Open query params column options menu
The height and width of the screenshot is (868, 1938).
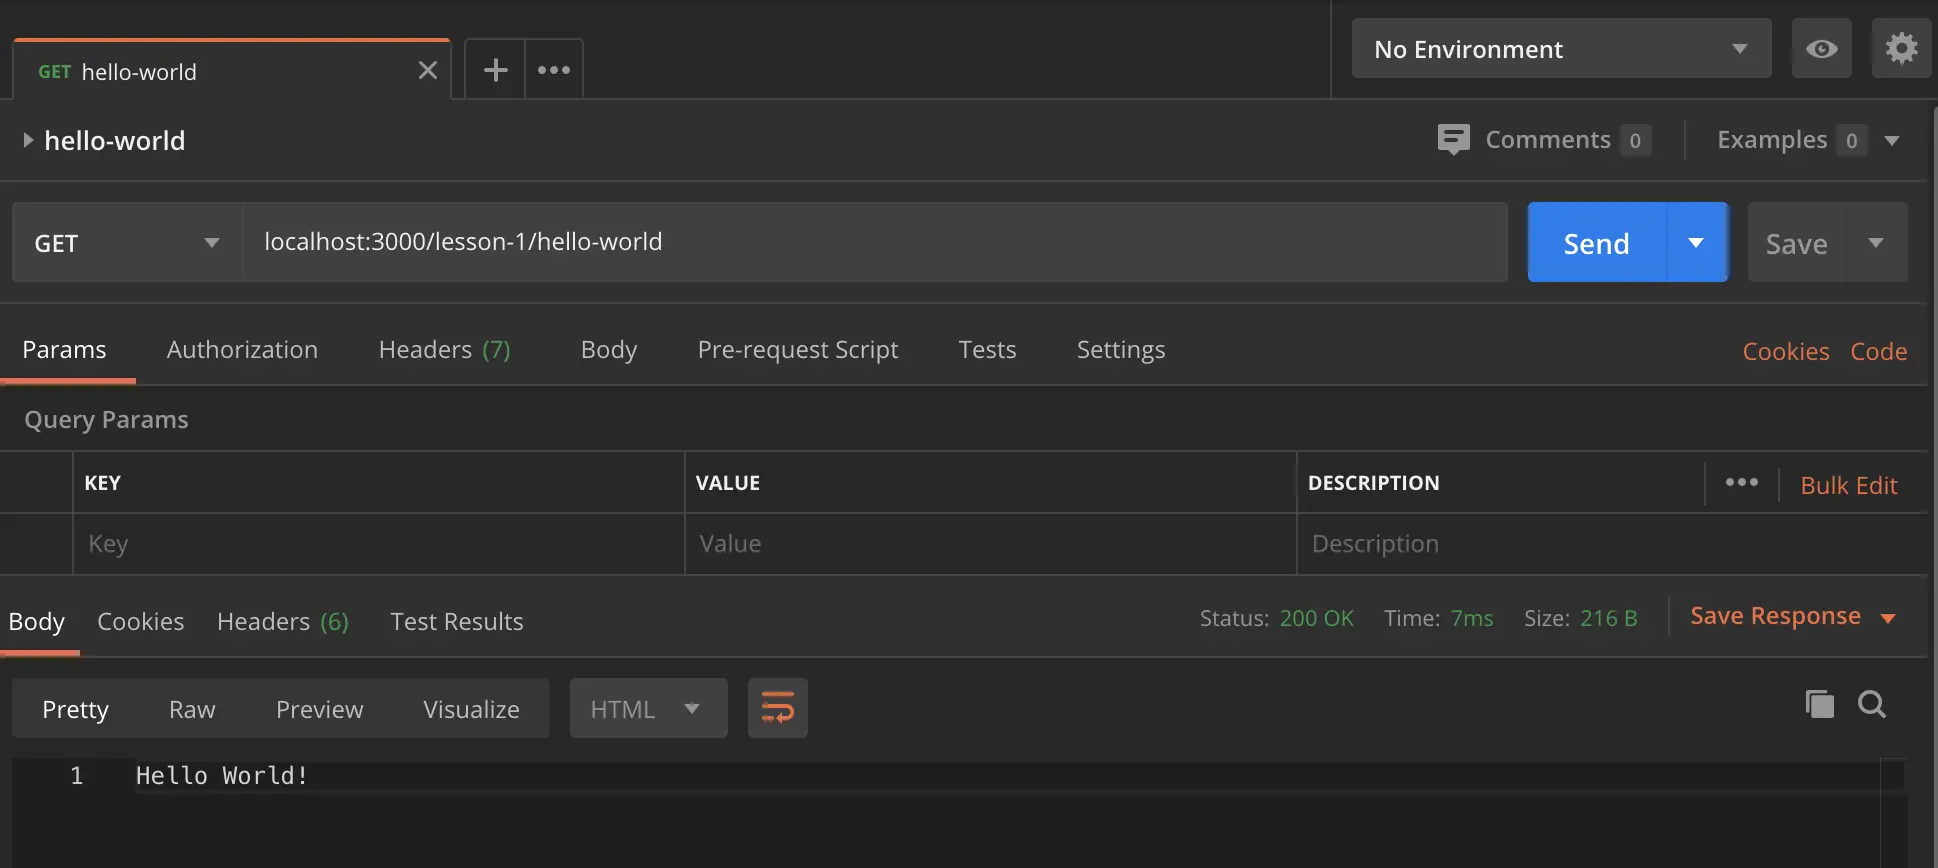point(1741,483)
